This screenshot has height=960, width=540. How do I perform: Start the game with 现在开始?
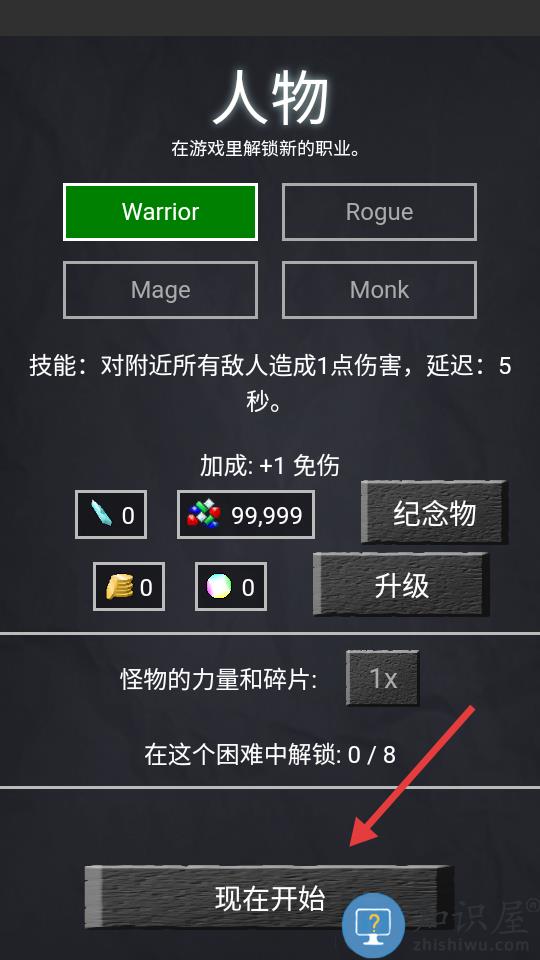pos(269,898)
